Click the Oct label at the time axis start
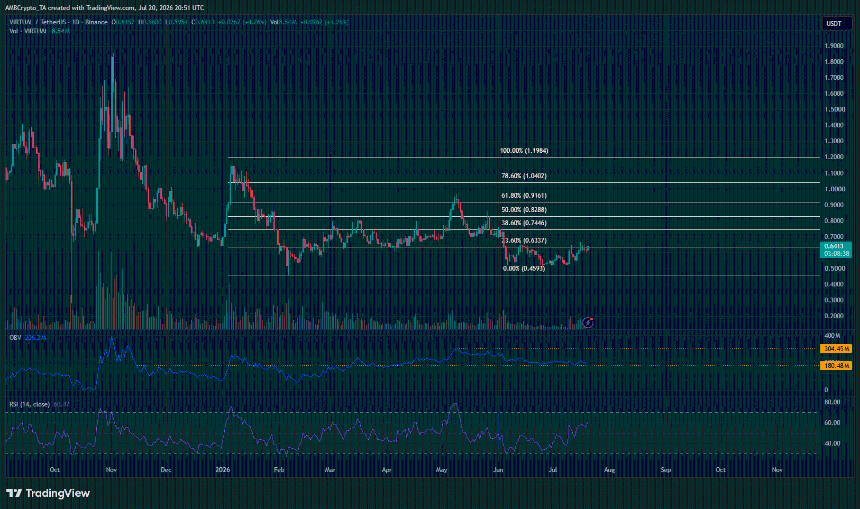Screen dimensions: 860x509 point(54,470)
